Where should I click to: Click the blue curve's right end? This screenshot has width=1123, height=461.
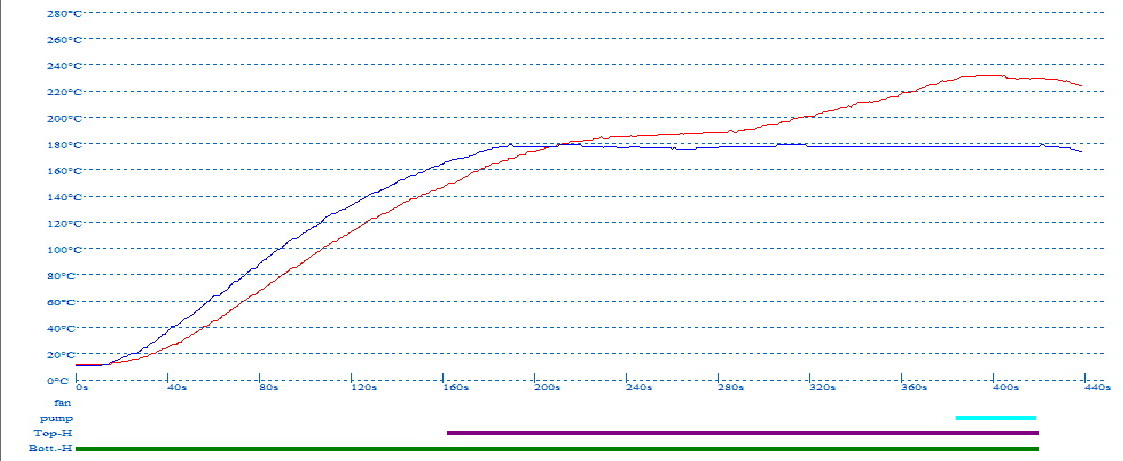1081,152
